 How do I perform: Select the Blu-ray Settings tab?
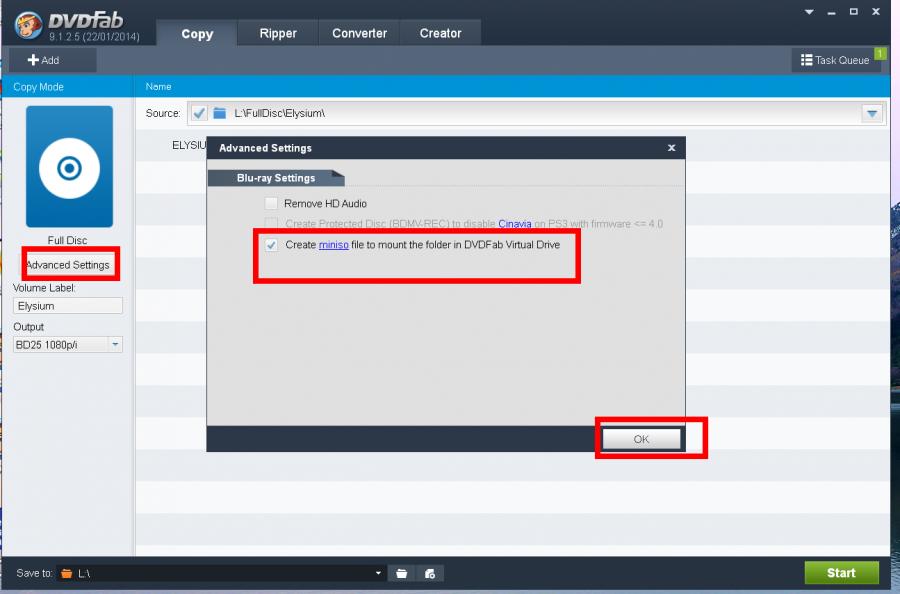click(276, 178)
